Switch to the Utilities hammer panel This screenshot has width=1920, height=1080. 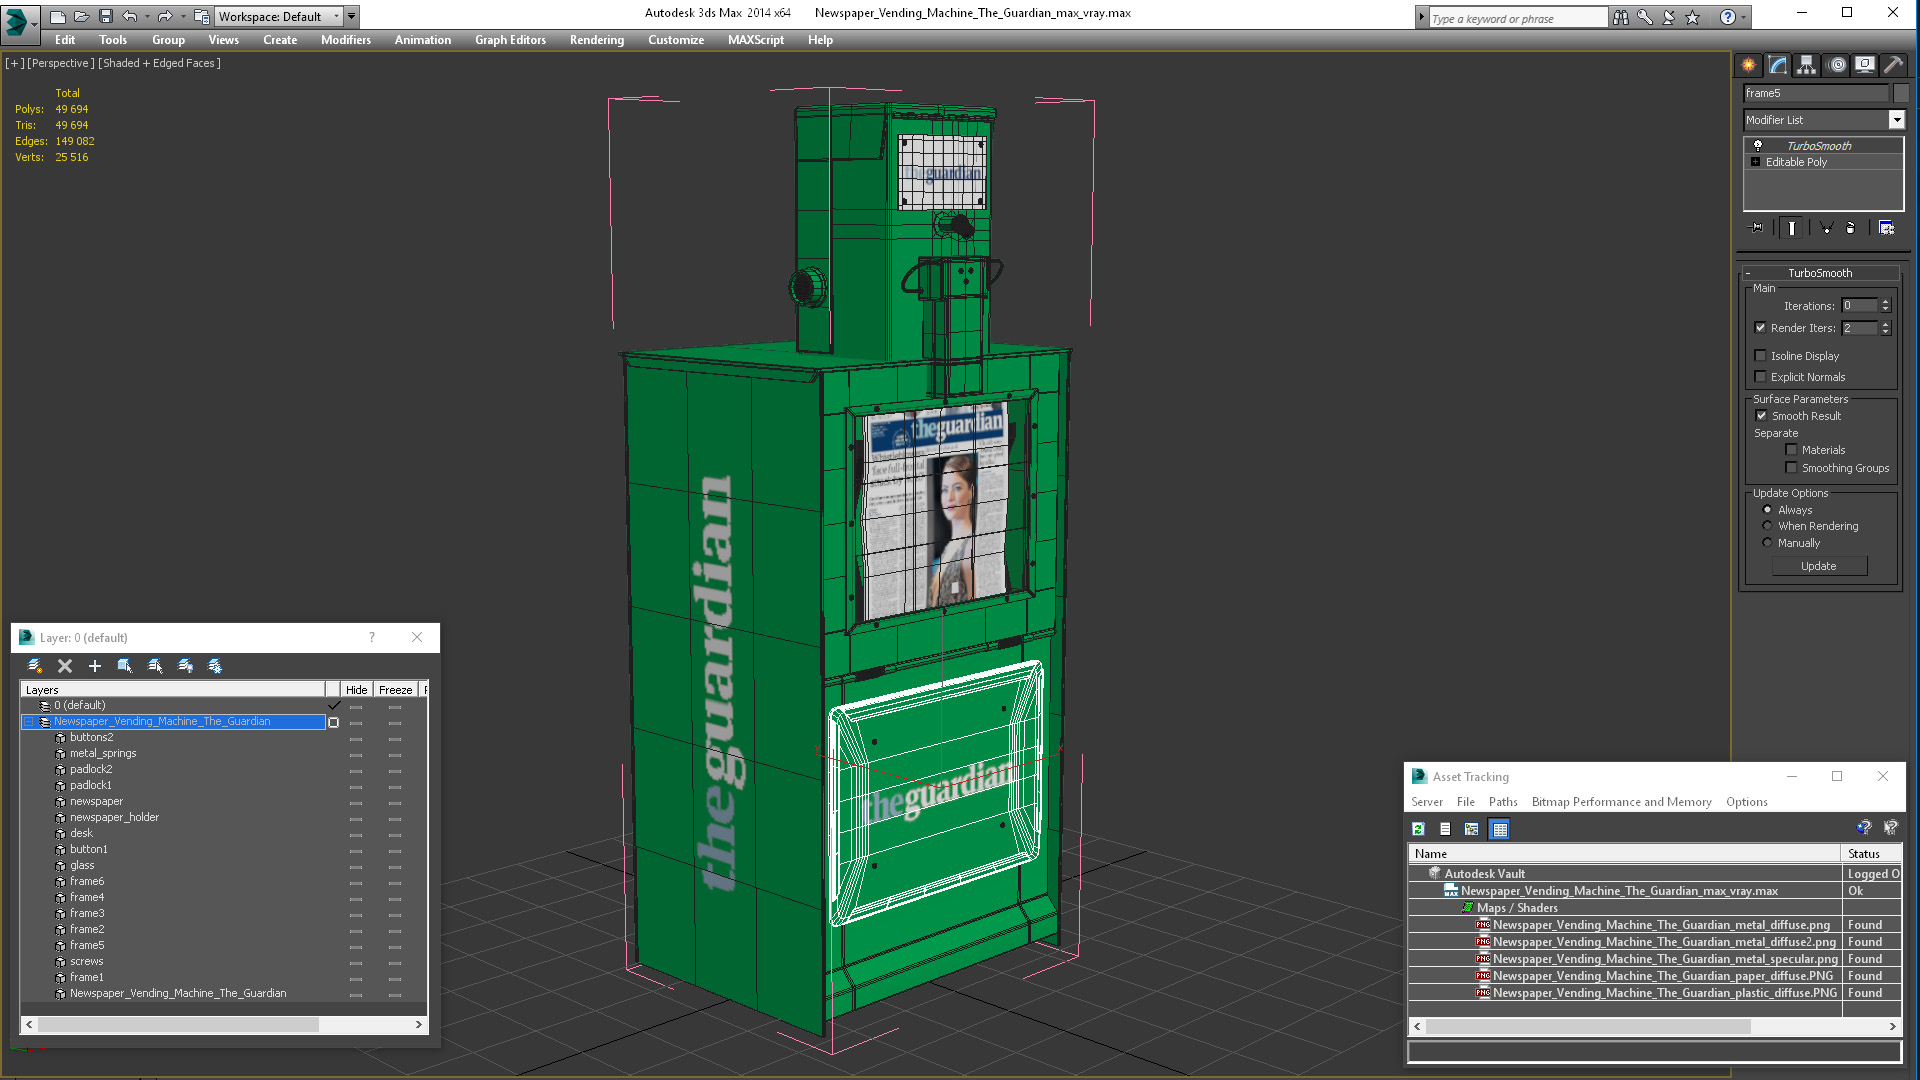click(x=1893, y=65)
